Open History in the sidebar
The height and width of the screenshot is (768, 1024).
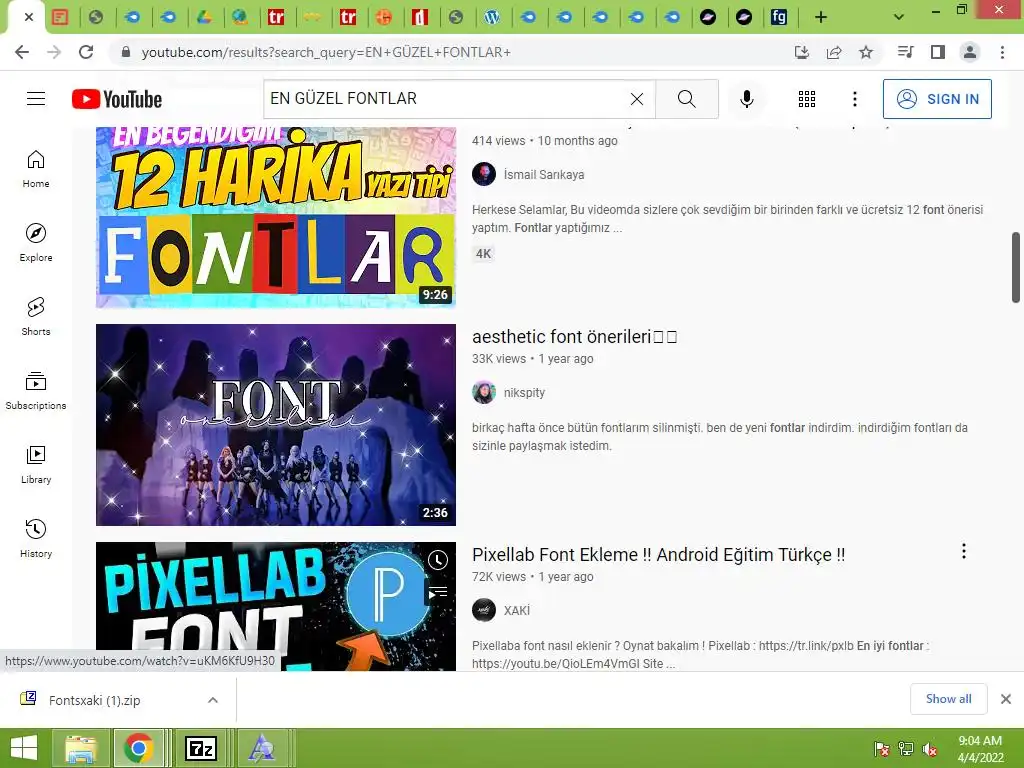point(36,539)
